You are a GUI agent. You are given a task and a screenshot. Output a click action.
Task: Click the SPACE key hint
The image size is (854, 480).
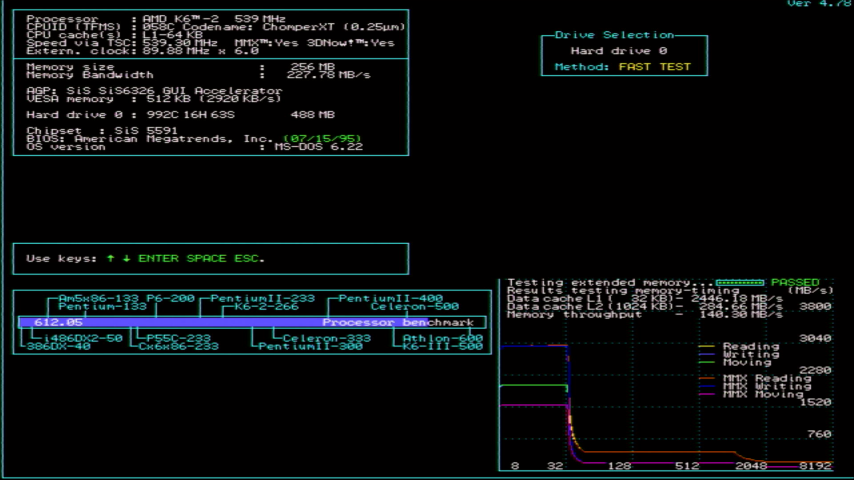click(x=206, y=258)
